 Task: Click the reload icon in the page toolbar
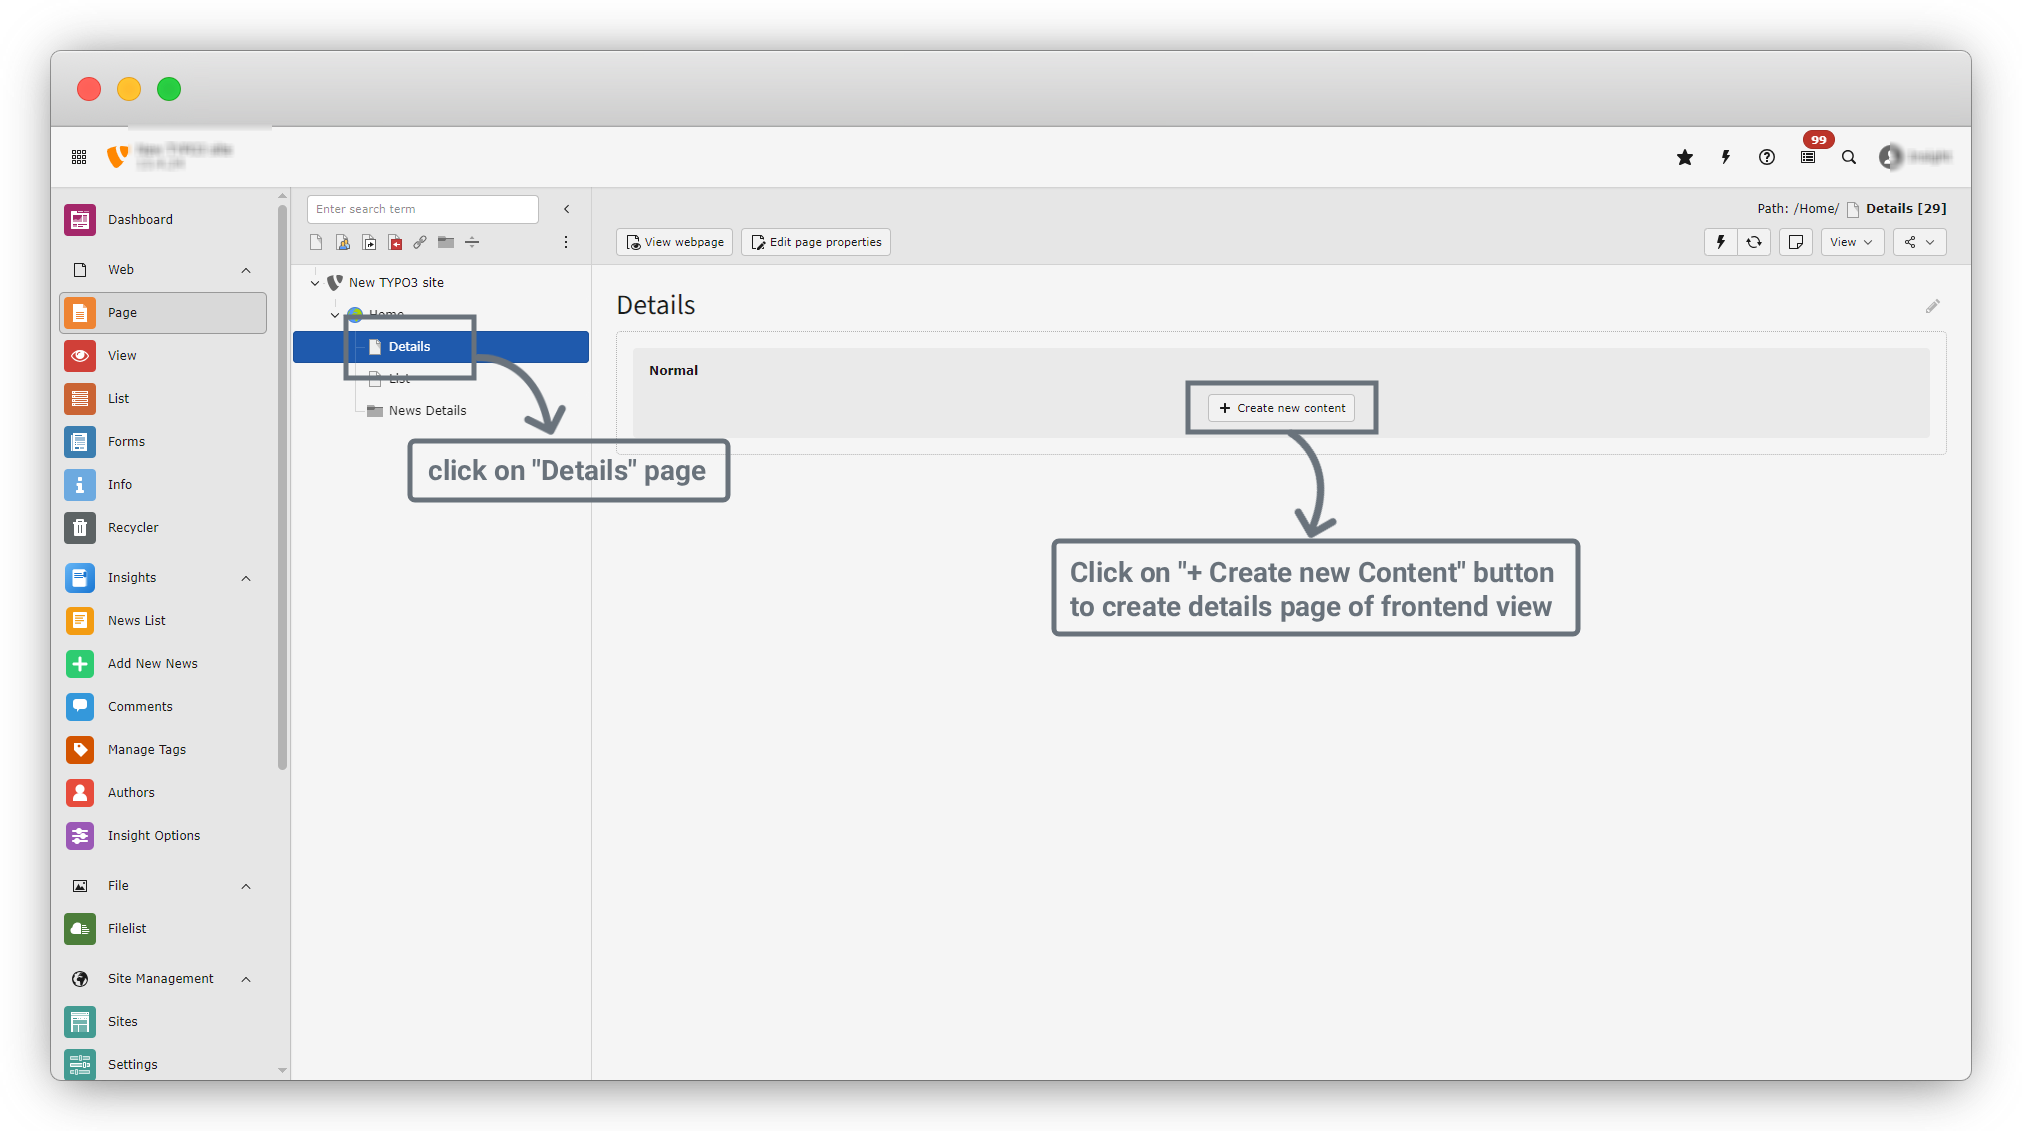point(1754,242)
